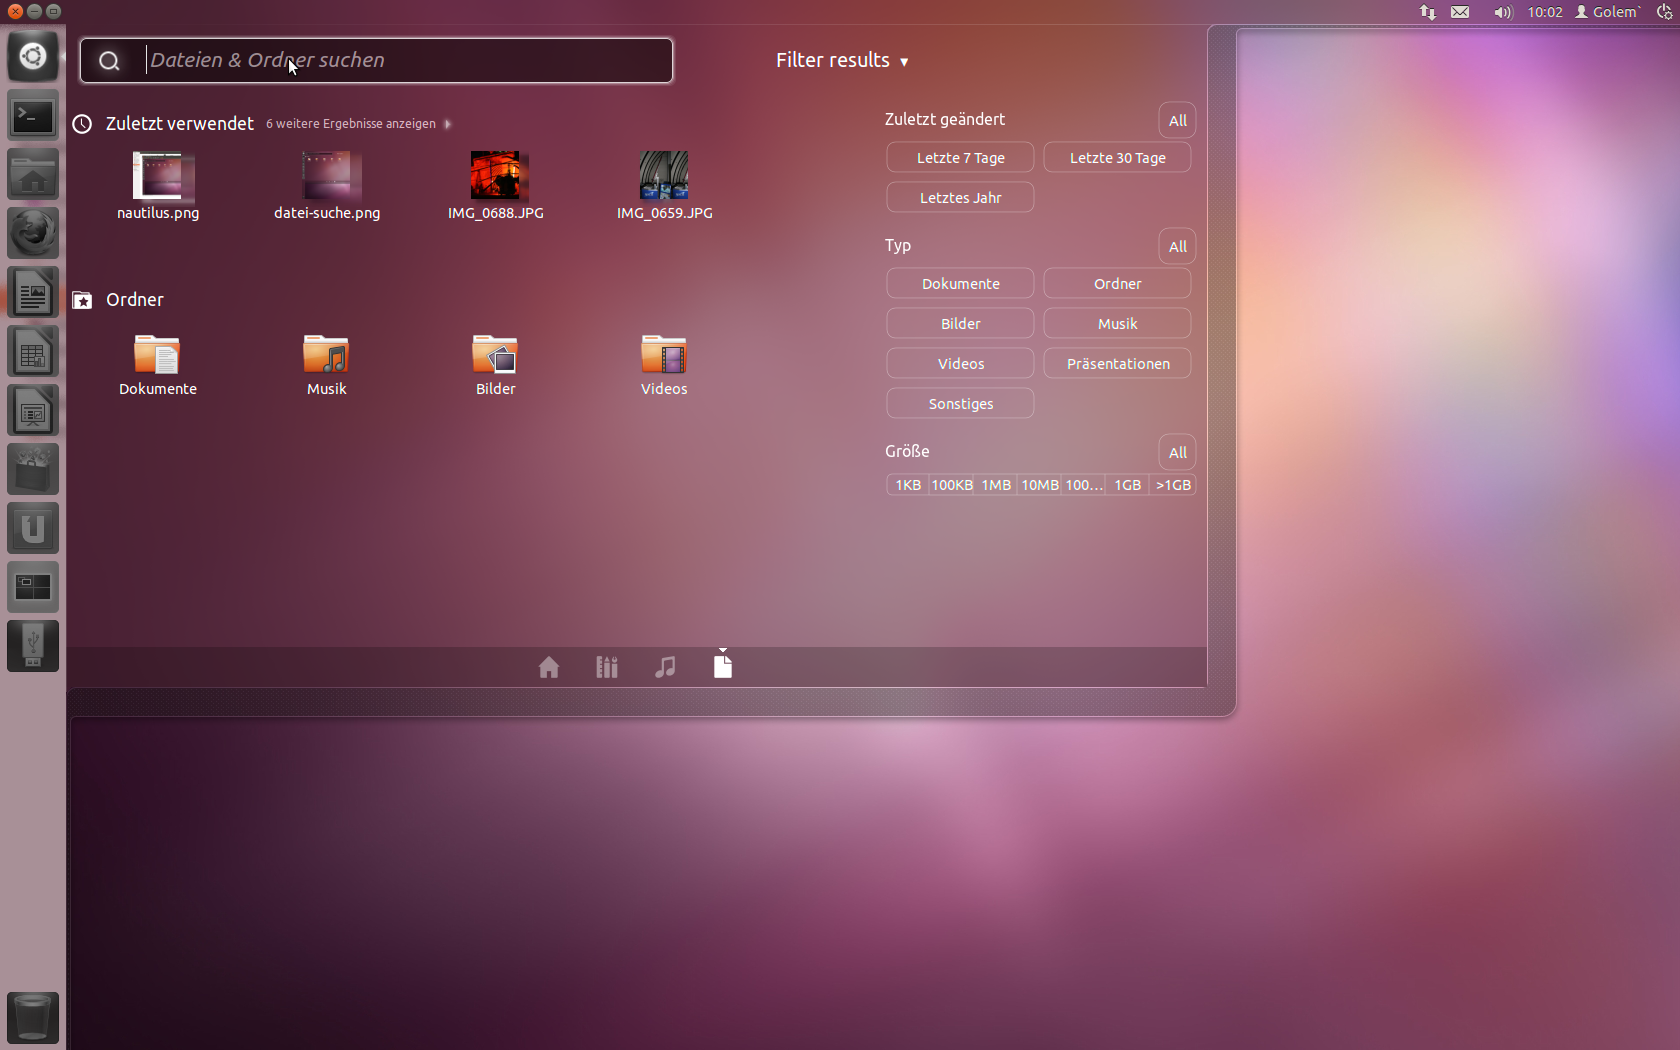Open LibreOffice Calc from the launcher
The width and height of the screenshot is (1680, 1050).
33,351
